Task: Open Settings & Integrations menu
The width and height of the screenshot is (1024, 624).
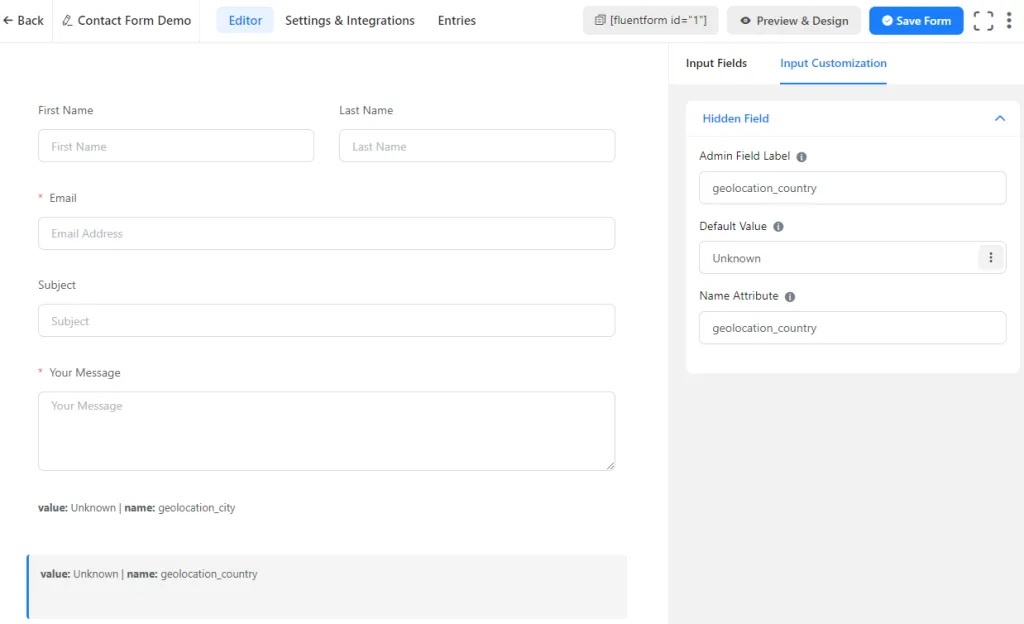Action: point(349,21)
